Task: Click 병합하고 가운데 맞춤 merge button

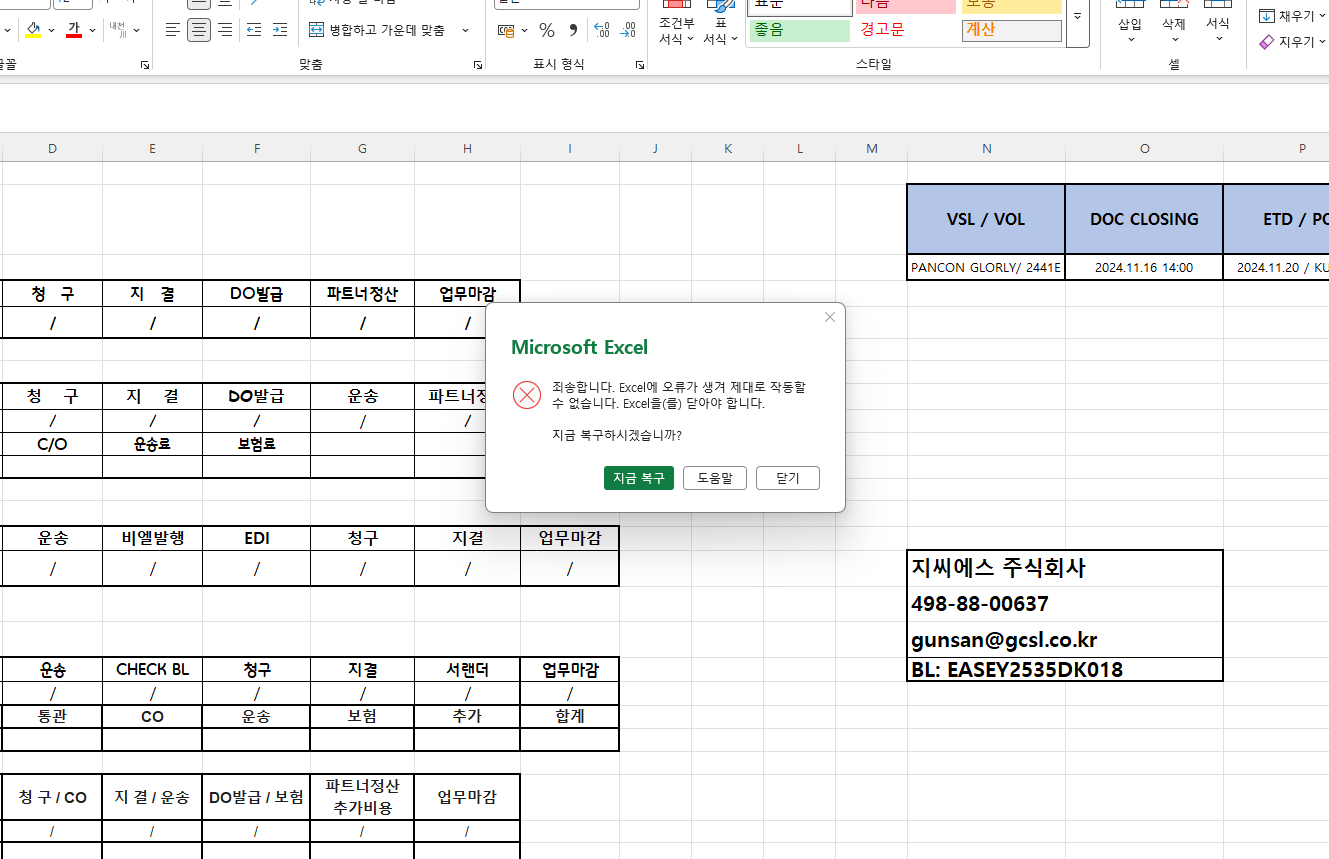Action: pyautogui.click(x=377, y=30)
